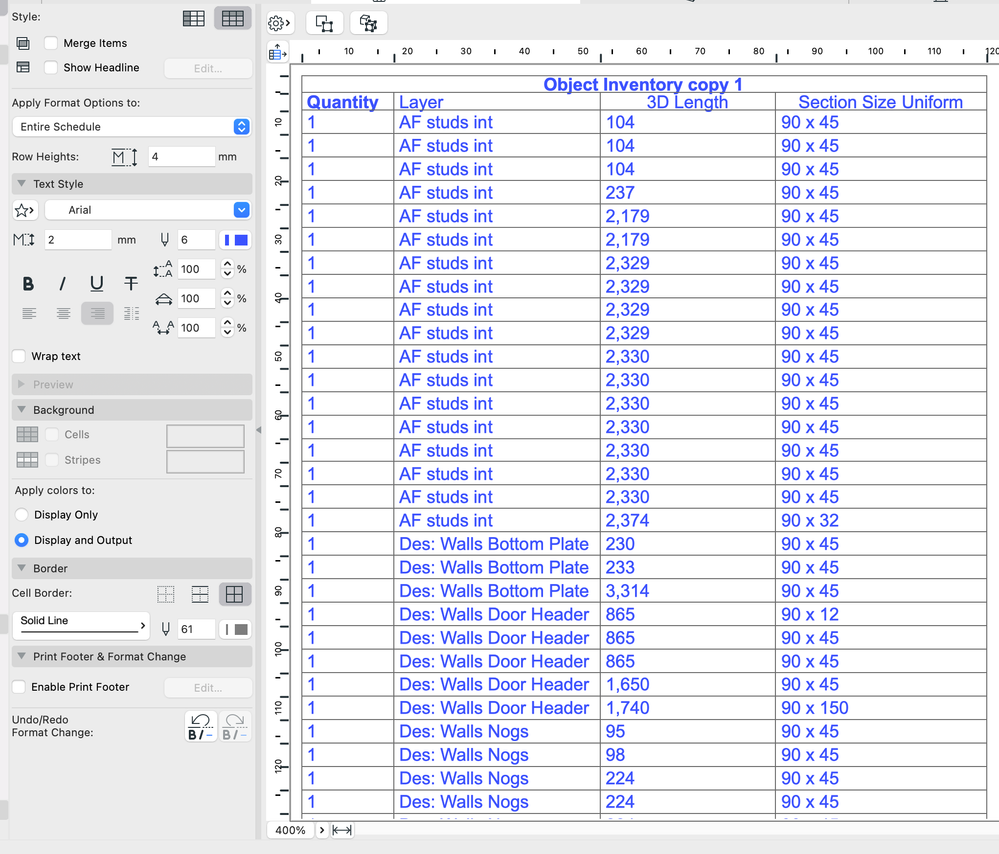The image size is (999, 854).
Task: Toggle strikethrough formatting
Action: (x=130, y=283)
